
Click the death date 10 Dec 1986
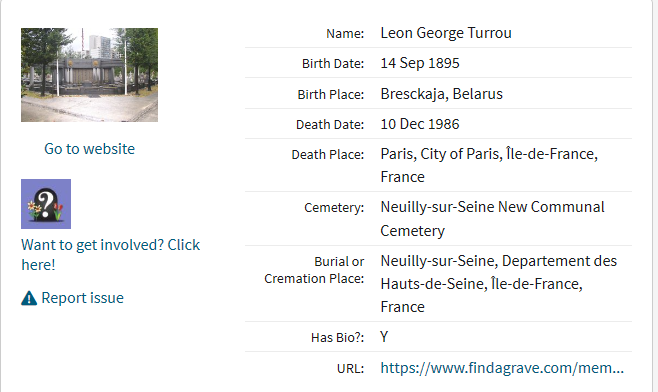pyautogui.click(x=420, y=124)
